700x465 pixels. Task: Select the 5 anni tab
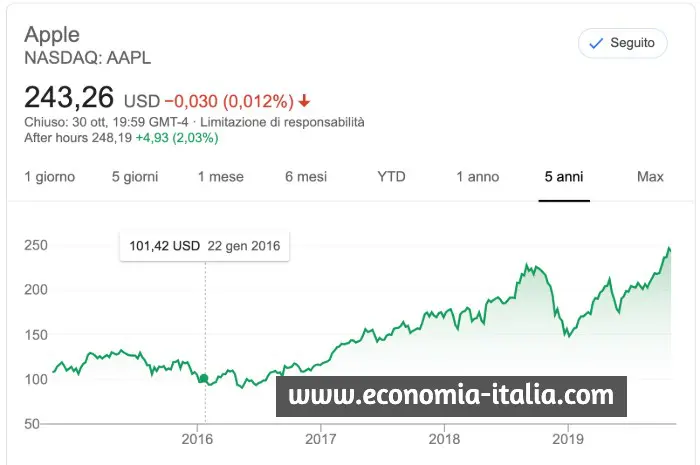[564, 177]
